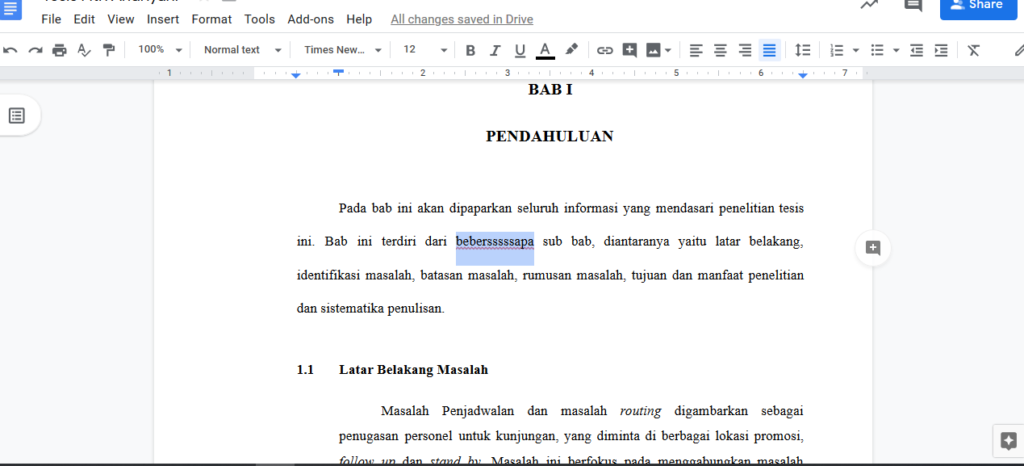1024x466 pixels.
Task: Click the Redo arrow icon
Action: click(35, 50)
